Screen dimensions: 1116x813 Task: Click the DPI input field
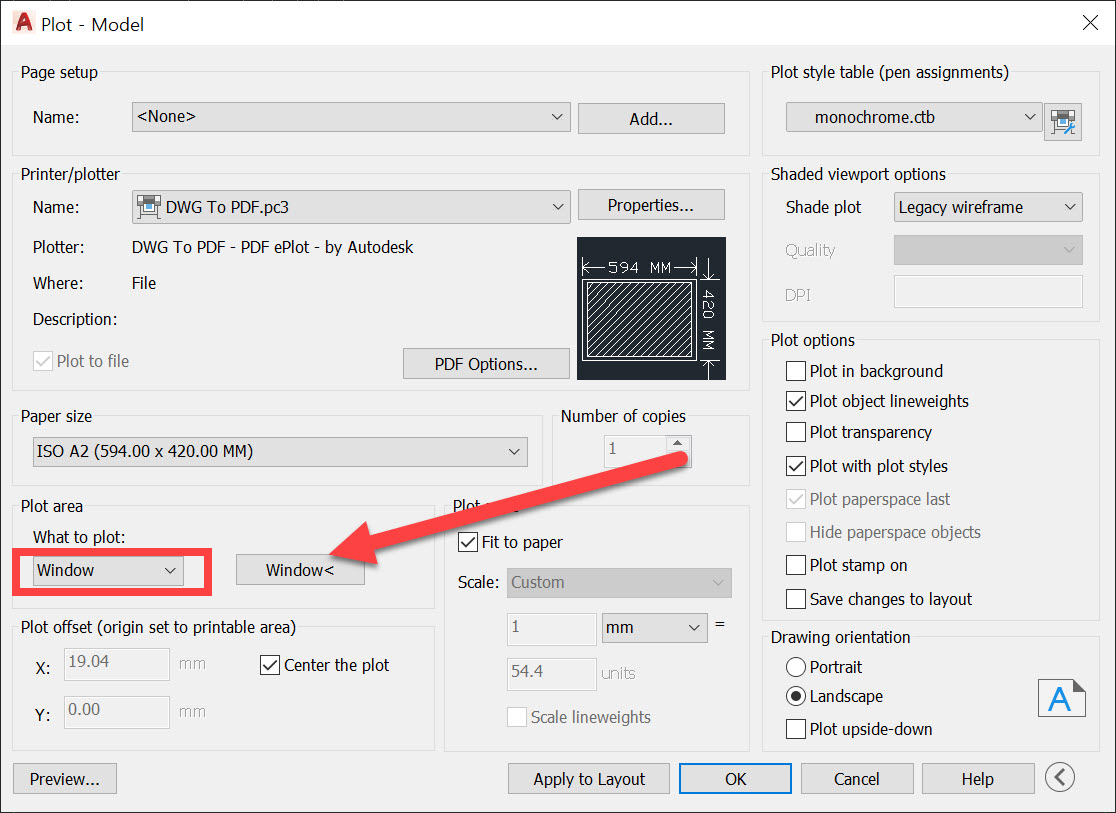point(988,292)
